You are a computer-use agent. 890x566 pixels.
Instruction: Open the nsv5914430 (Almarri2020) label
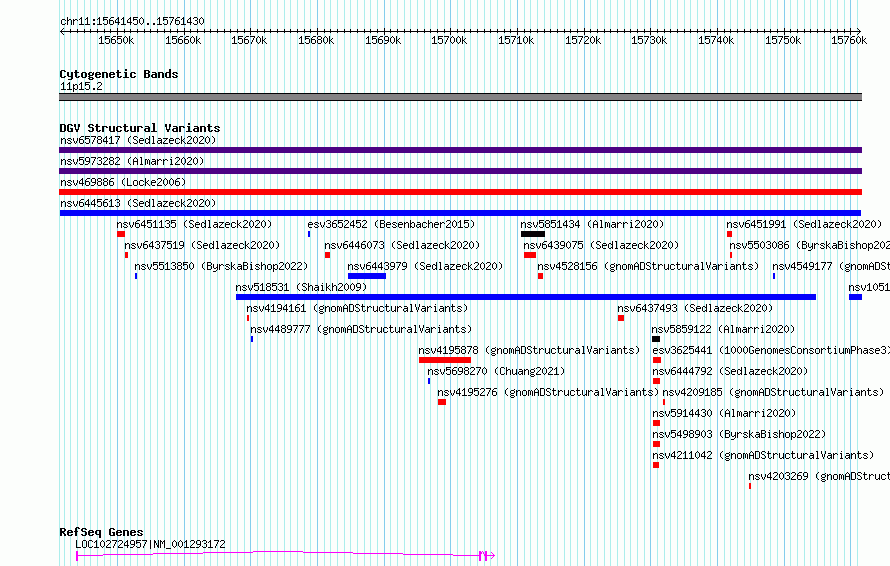[x=724, y=413]
